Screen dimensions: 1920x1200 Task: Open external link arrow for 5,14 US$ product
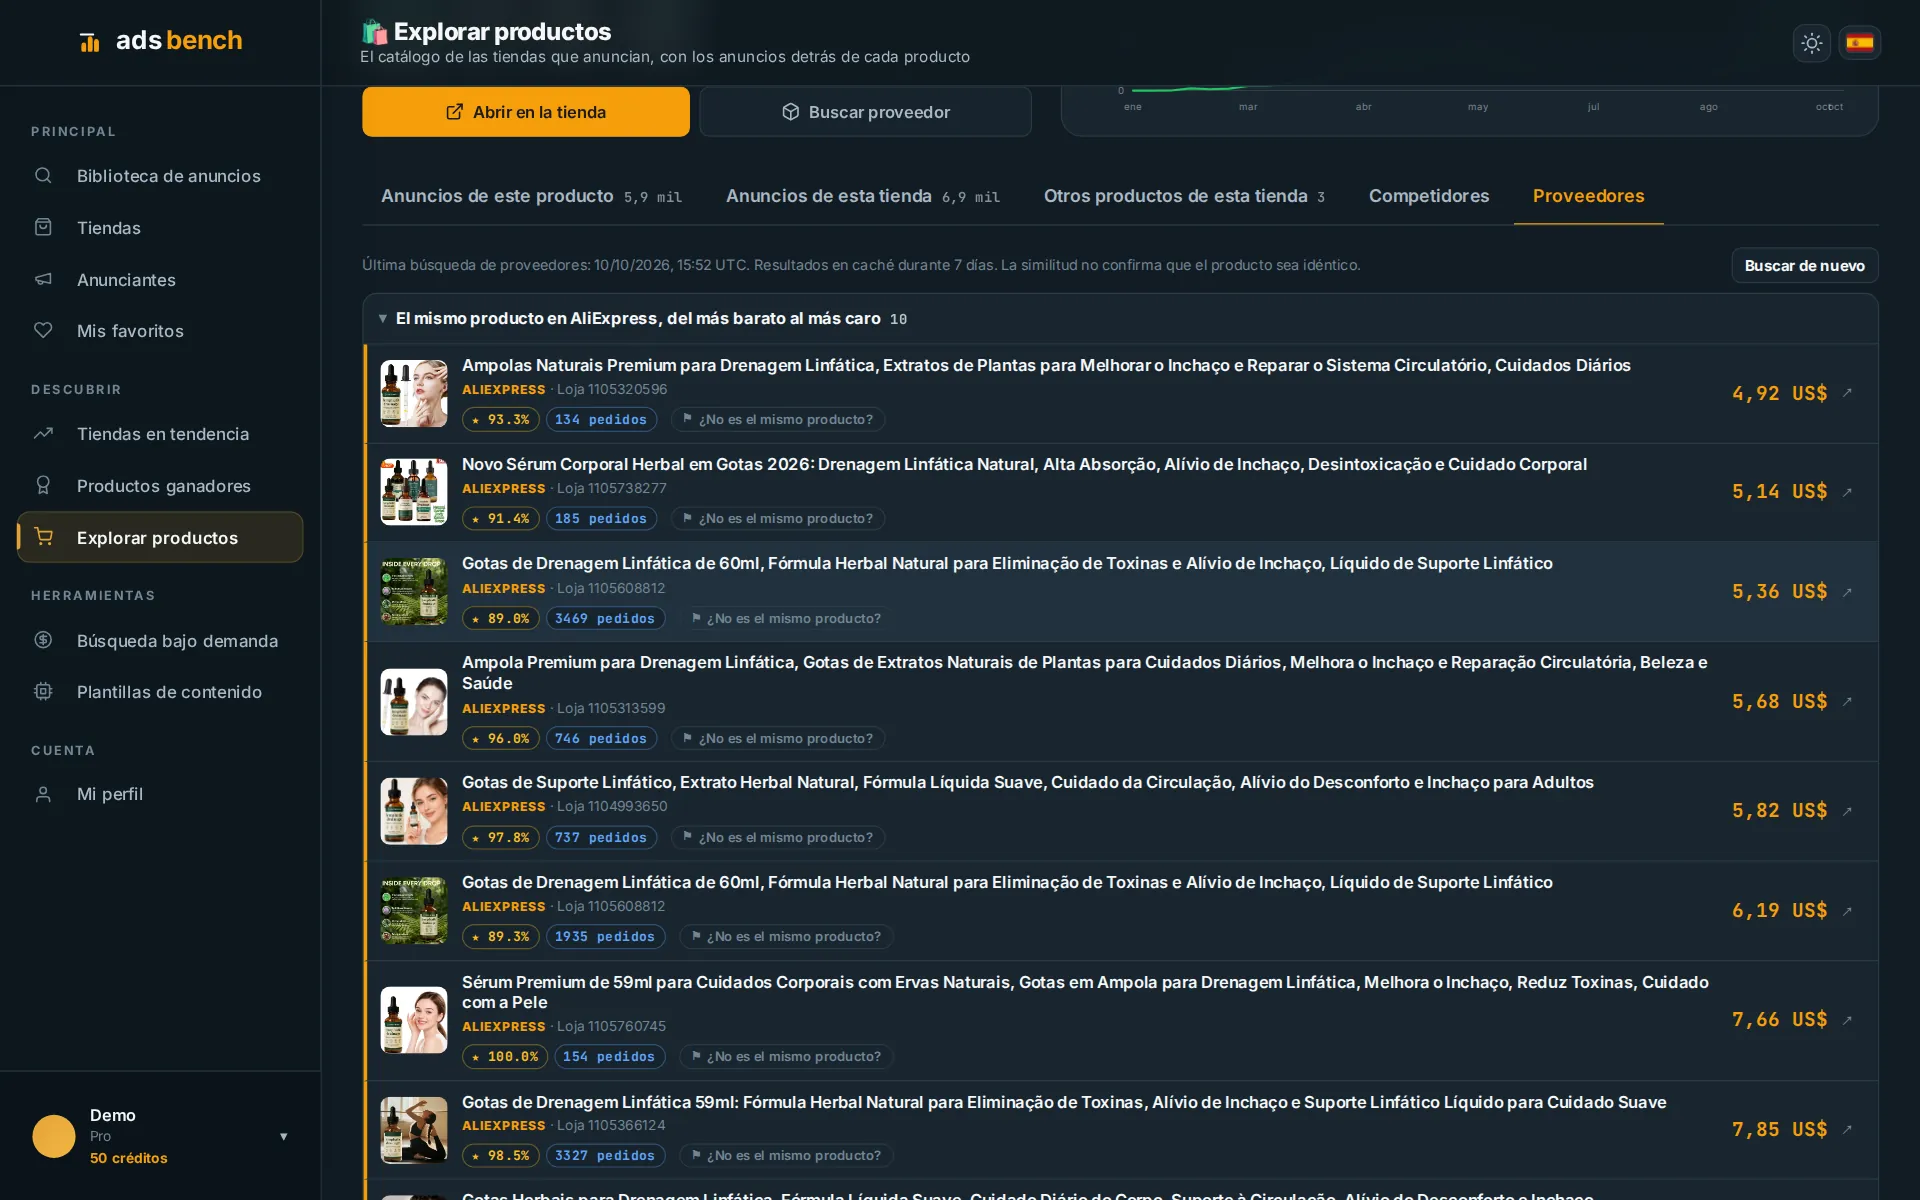click(1848, 492)
